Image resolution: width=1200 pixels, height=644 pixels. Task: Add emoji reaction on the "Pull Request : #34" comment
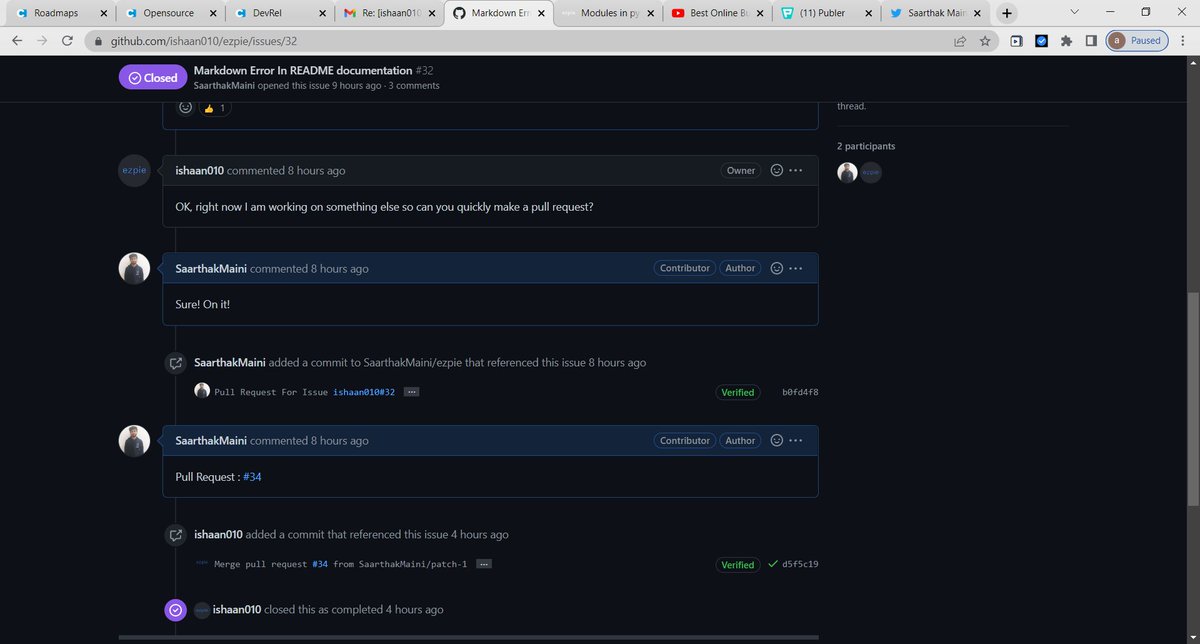(x=776, y=440)
